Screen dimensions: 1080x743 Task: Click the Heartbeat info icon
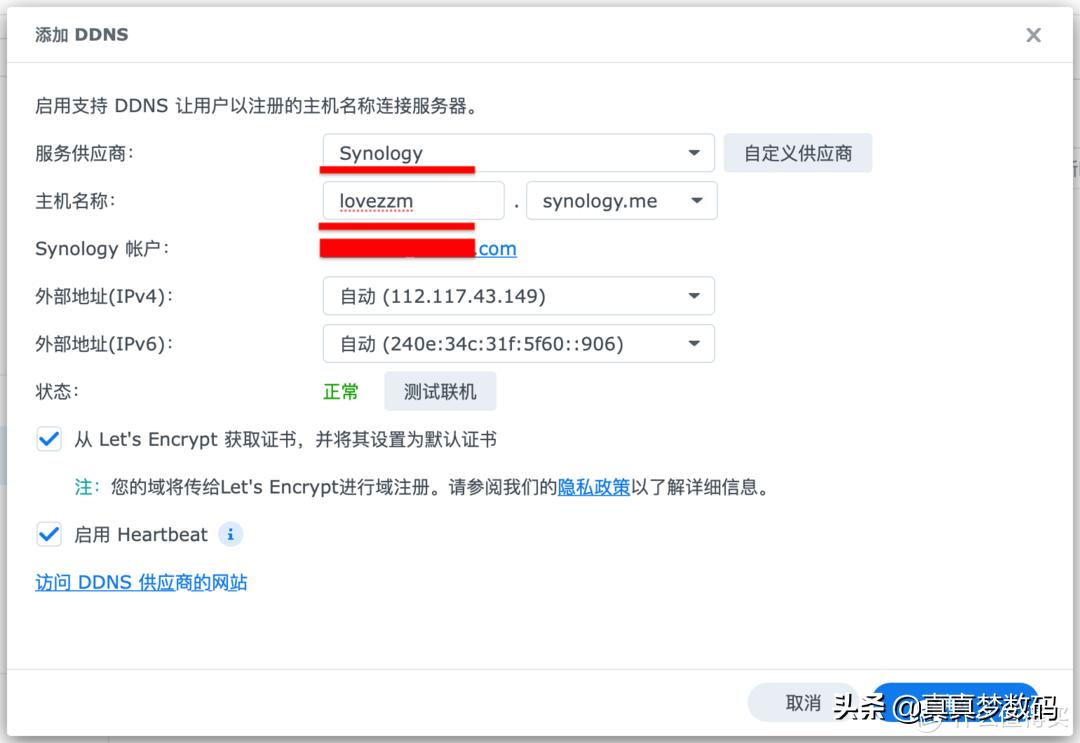click(x=230, y=534)
